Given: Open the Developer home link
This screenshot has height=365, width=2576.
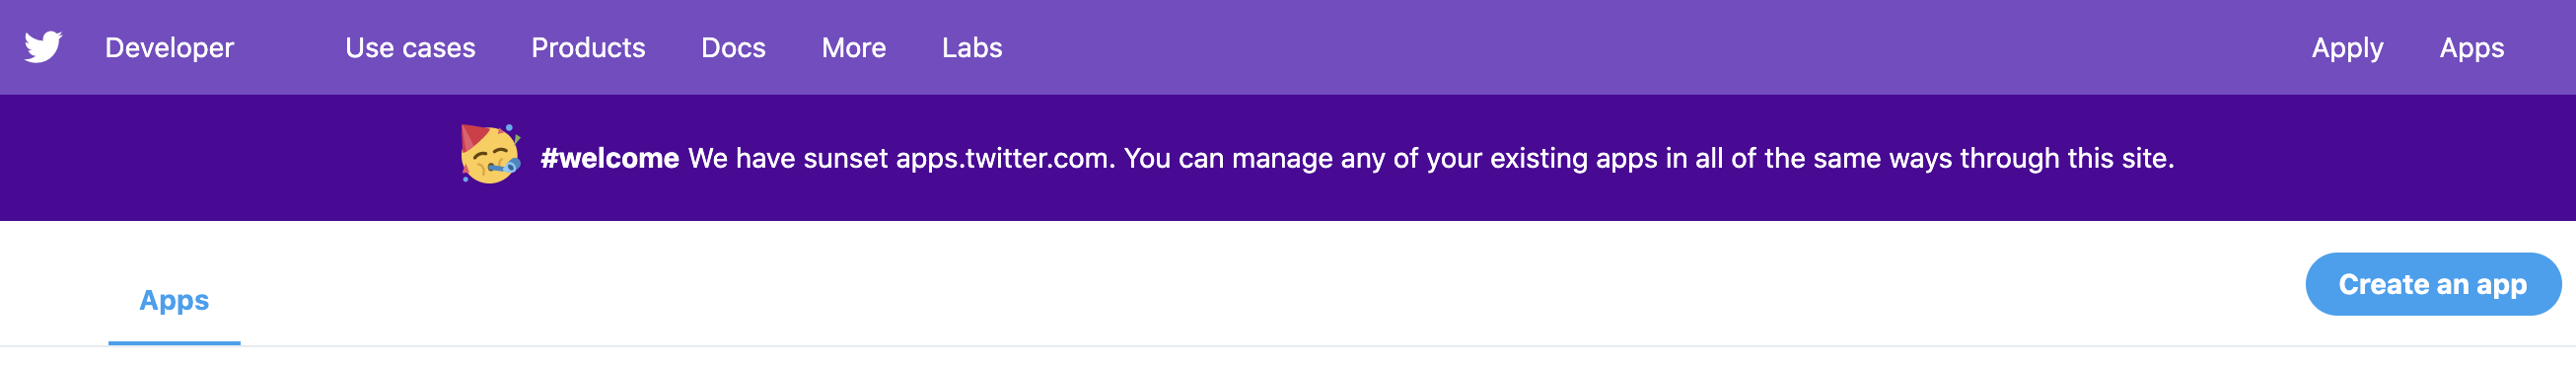Looking at the screenshot, I should coord(169,48).
